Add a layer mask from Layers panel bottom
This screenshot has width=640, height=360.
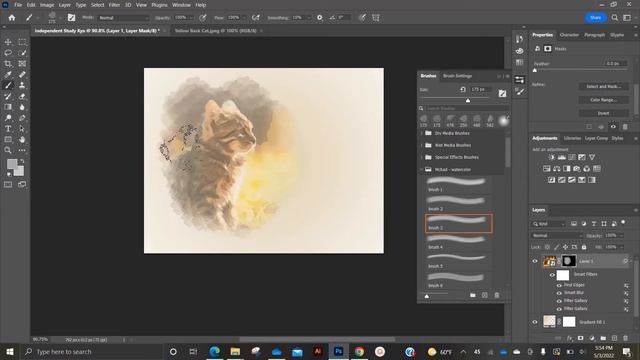[580, 338]
